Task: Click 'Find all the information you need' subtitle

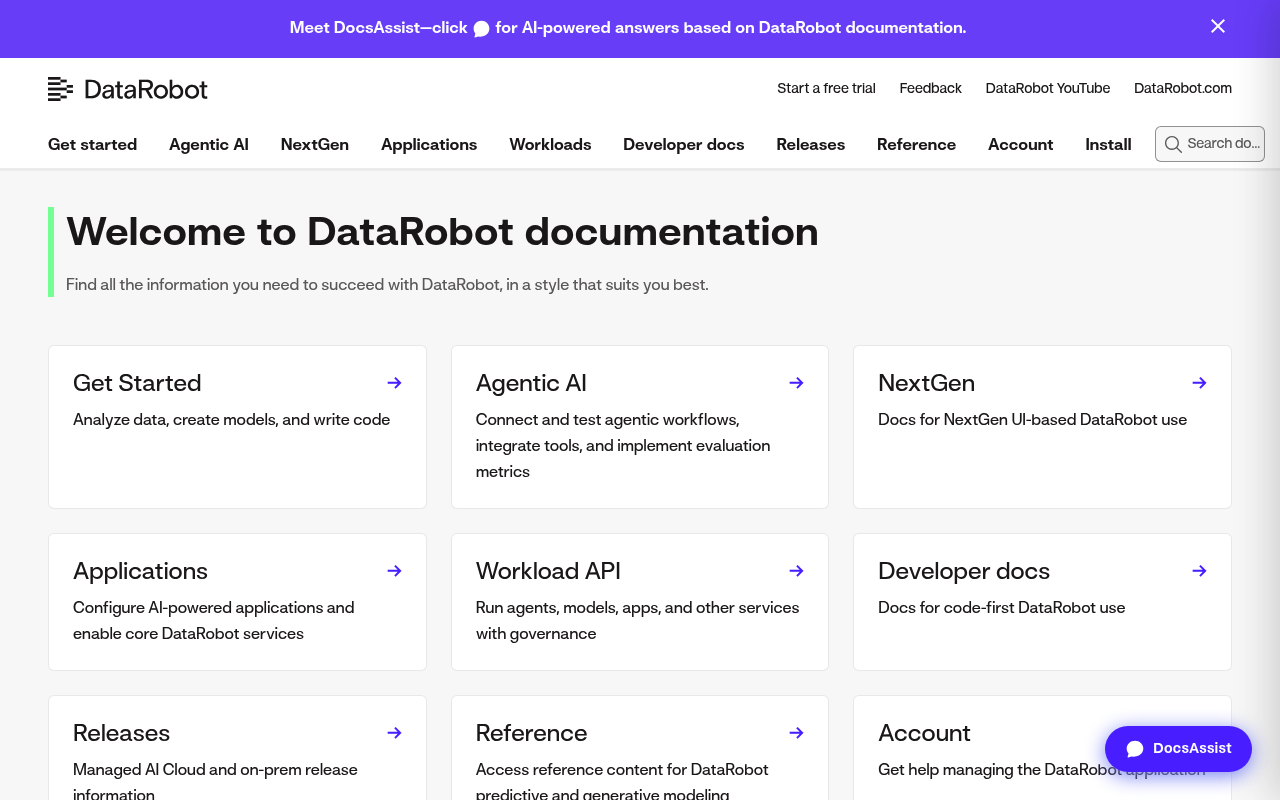Action: click(387, 285)
